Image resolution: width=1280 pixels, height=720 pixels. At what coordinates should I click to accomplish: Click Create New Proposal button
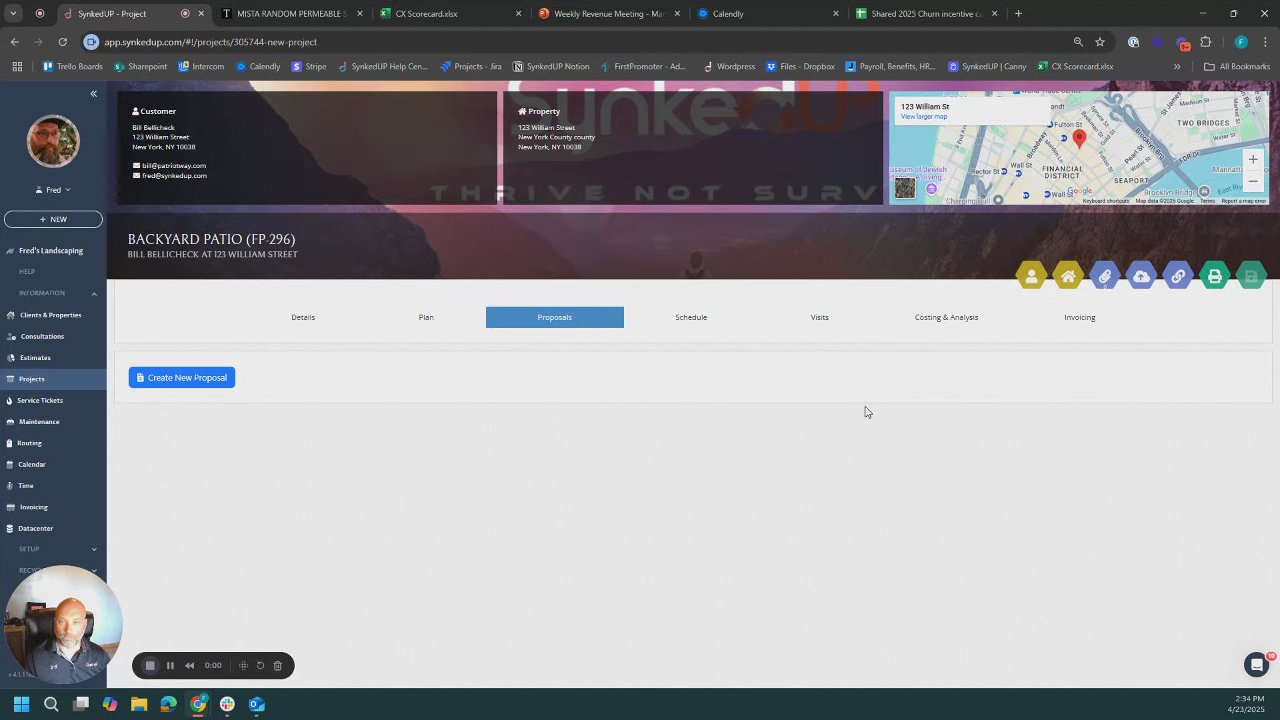pos(182,377)
